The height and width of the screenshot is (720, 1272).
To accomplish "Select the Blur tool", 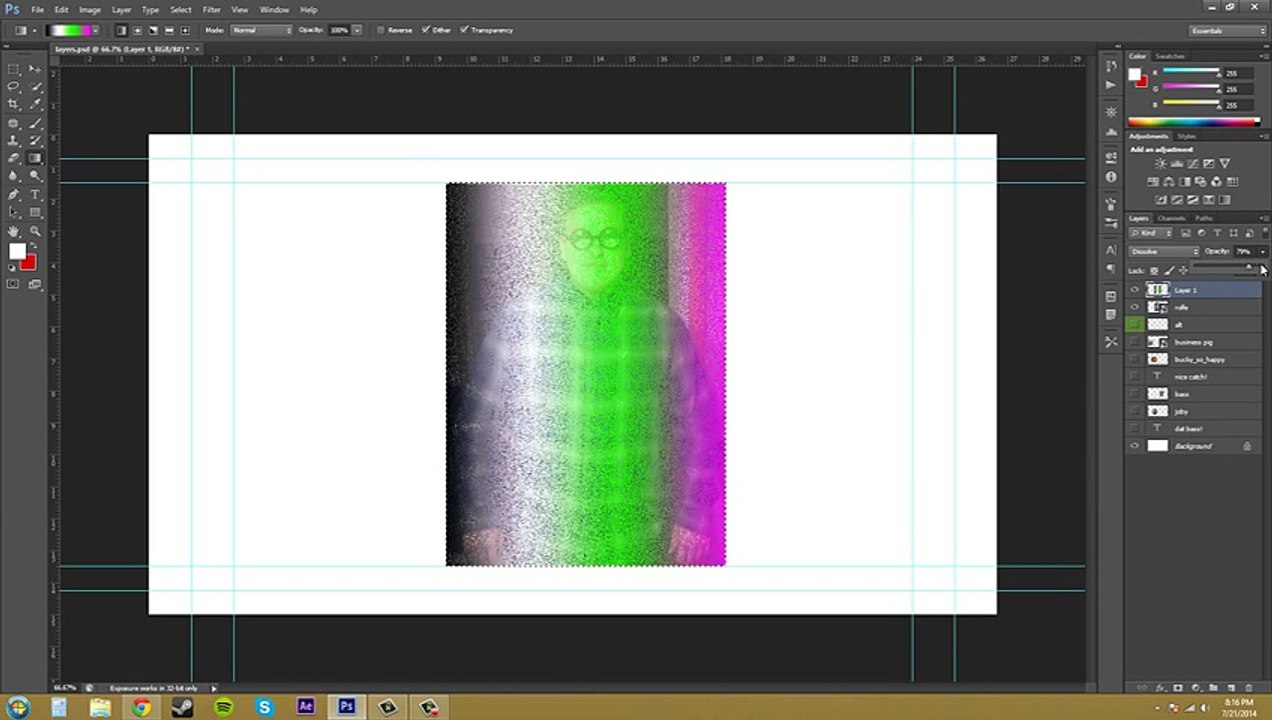I will tap(13, 176).
